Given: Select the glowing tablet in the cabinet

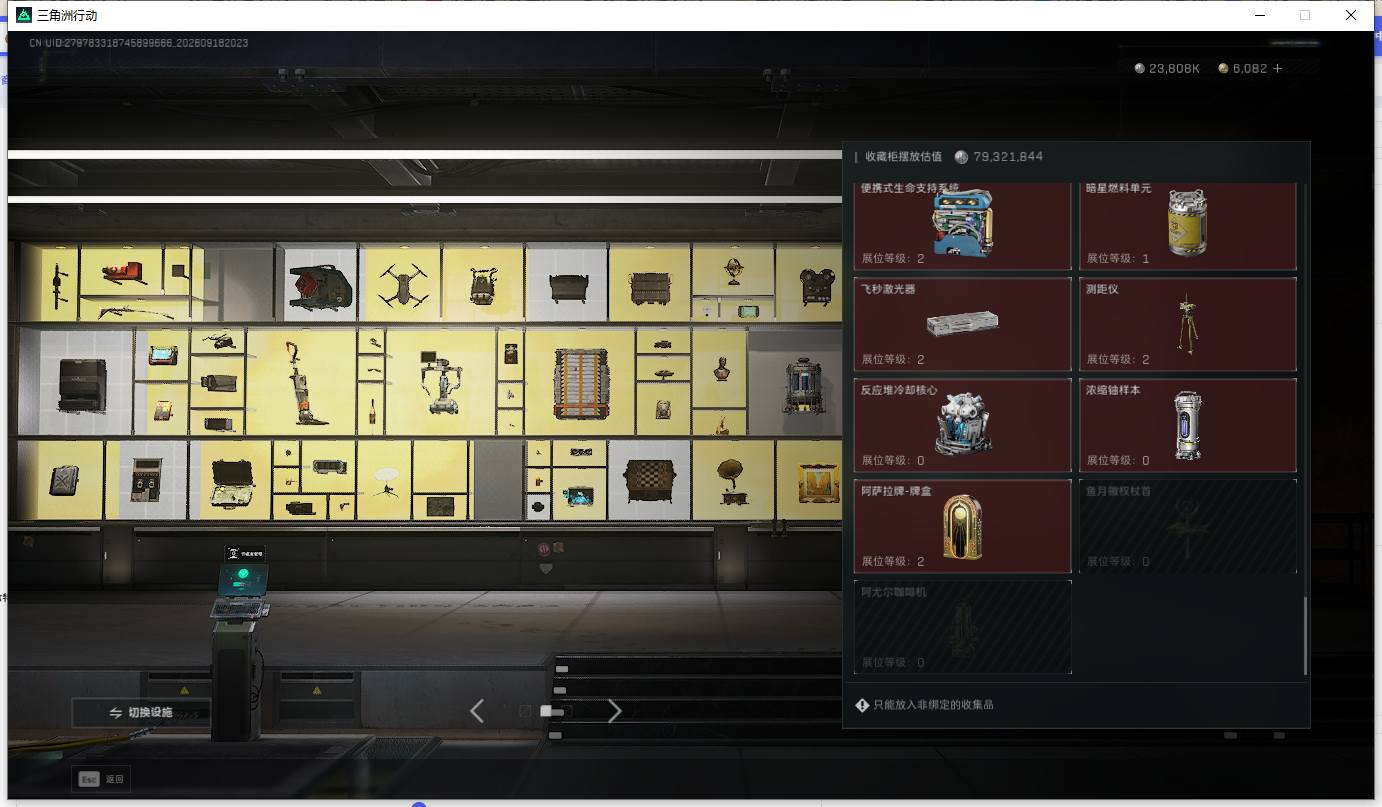Looking at the screenshot, I should 162,354.
